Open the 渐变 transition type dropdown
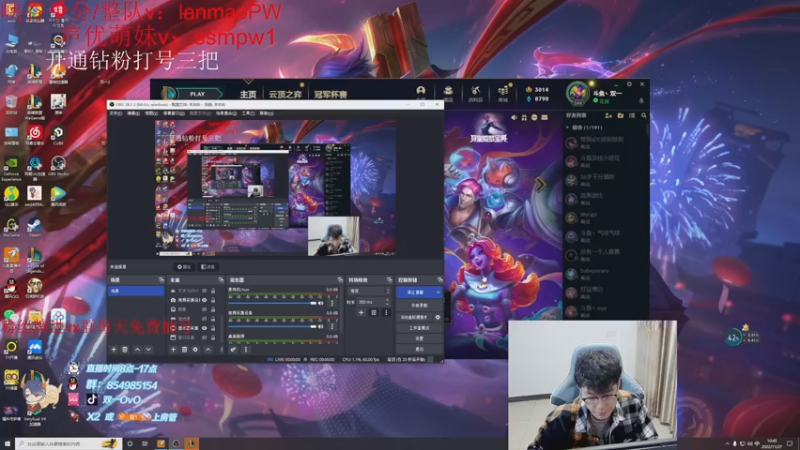The width and height of the screenshot is (800, 450). coord(369,291)
